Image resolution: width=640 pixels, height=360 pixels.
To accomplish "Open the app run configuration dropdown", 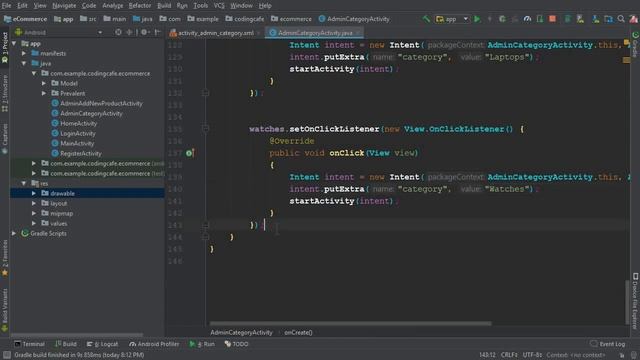I will (x=452, y=19).
